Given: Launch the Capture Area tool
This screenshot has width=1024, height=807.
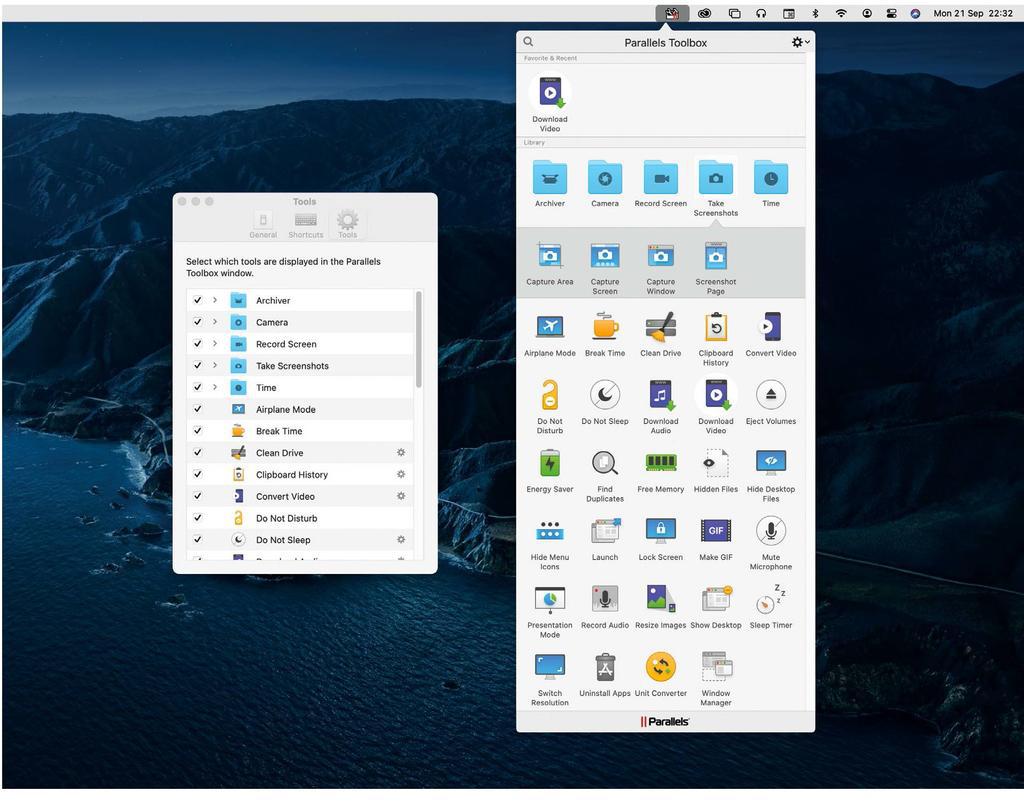Looking at the screenshot, I should 550,257.
